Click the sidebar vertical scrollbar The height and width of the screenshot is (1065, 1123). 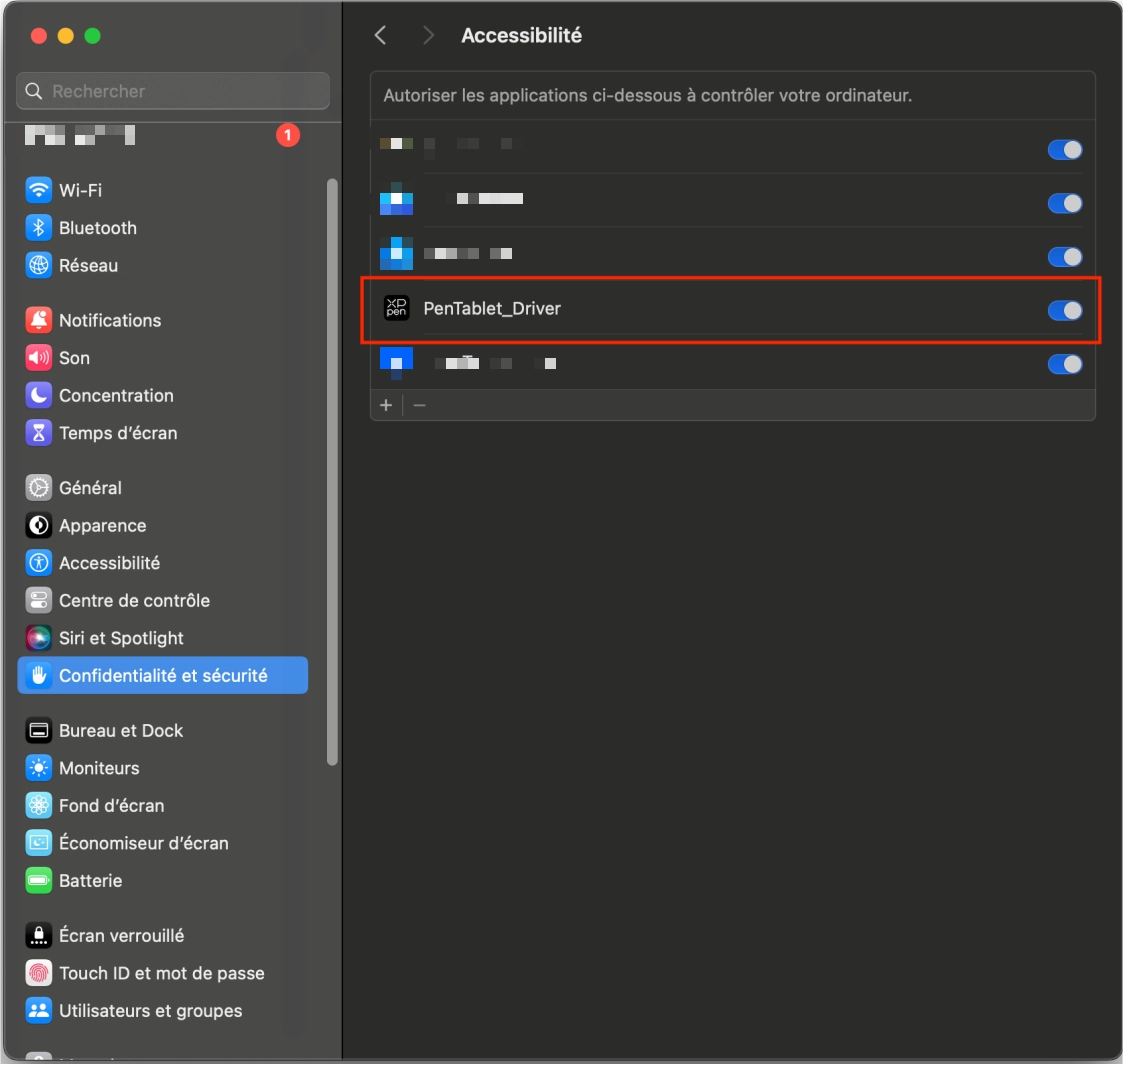point(333,472)
